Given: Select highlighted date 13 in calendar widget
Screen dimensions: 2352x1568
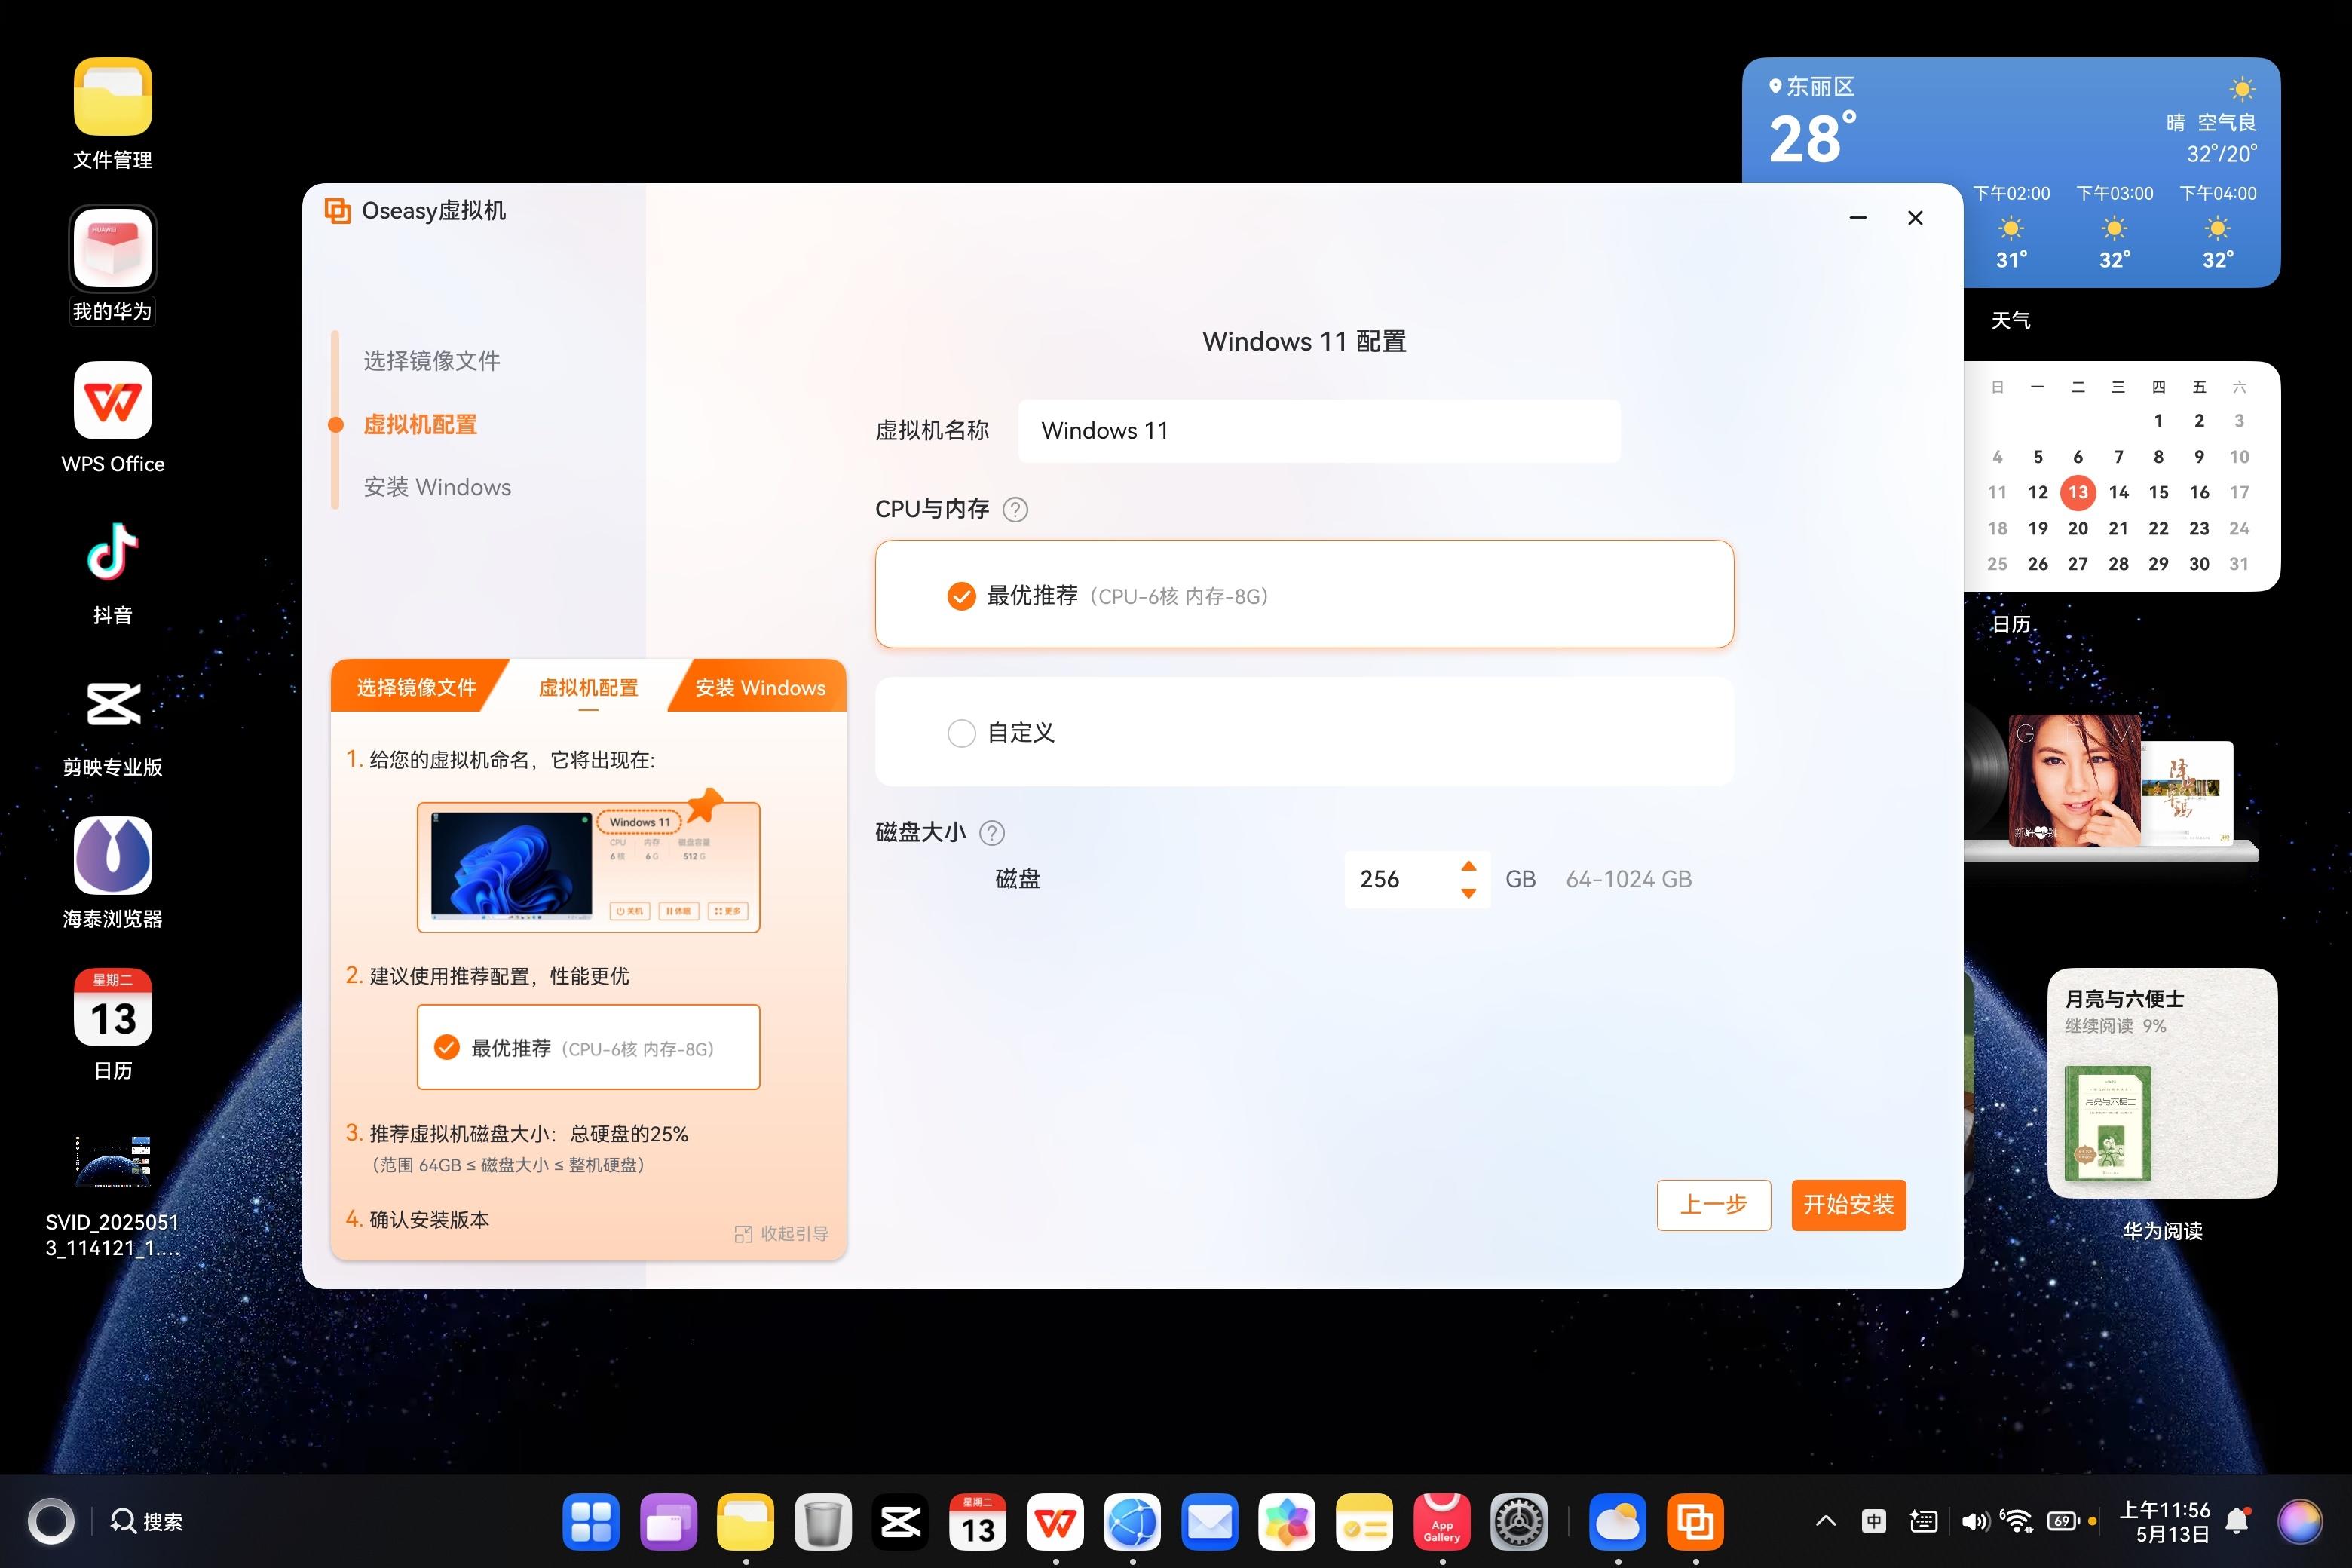Looking at the screenshot, I should (x=2078, y=492).
